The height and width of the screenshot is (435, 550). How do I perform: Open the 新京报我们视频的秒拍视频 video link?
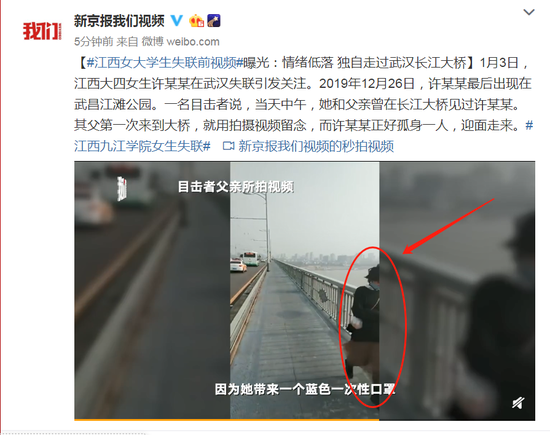coord(316,146)
